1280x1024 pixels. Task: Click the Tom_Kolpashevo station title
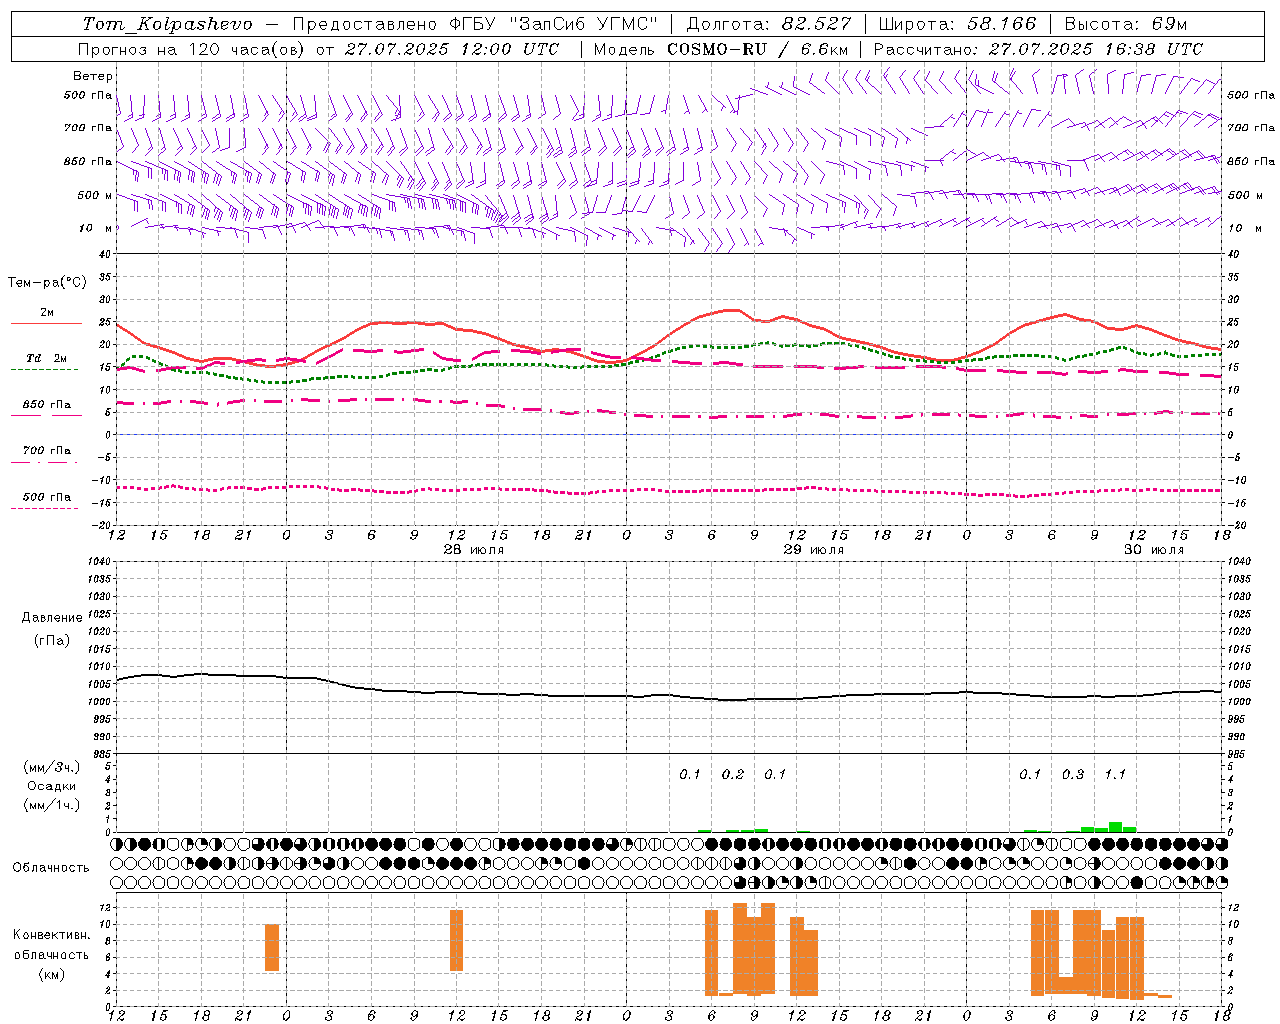pos(168,24)
